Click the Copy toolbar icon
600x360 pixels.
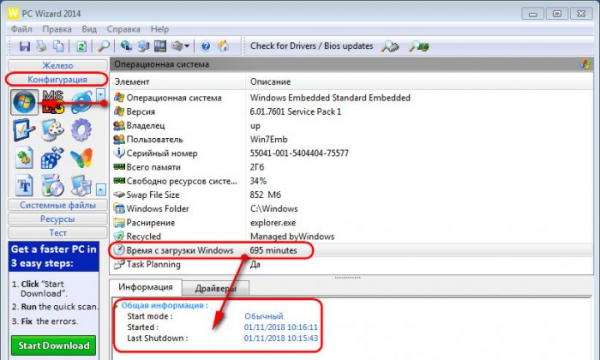(58, 46)
